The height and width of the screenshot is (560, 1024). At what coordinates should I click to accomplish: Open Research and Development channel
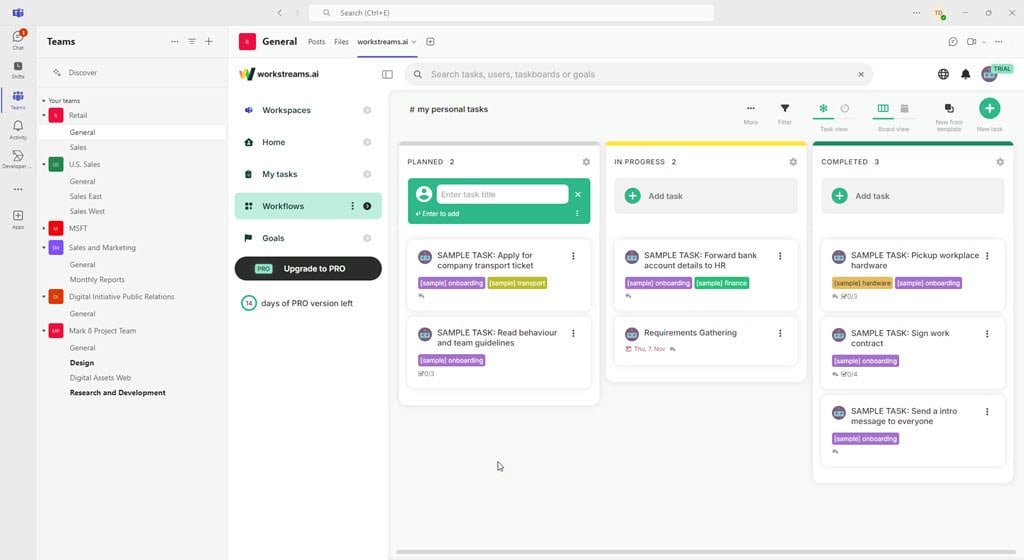(118, 393)
